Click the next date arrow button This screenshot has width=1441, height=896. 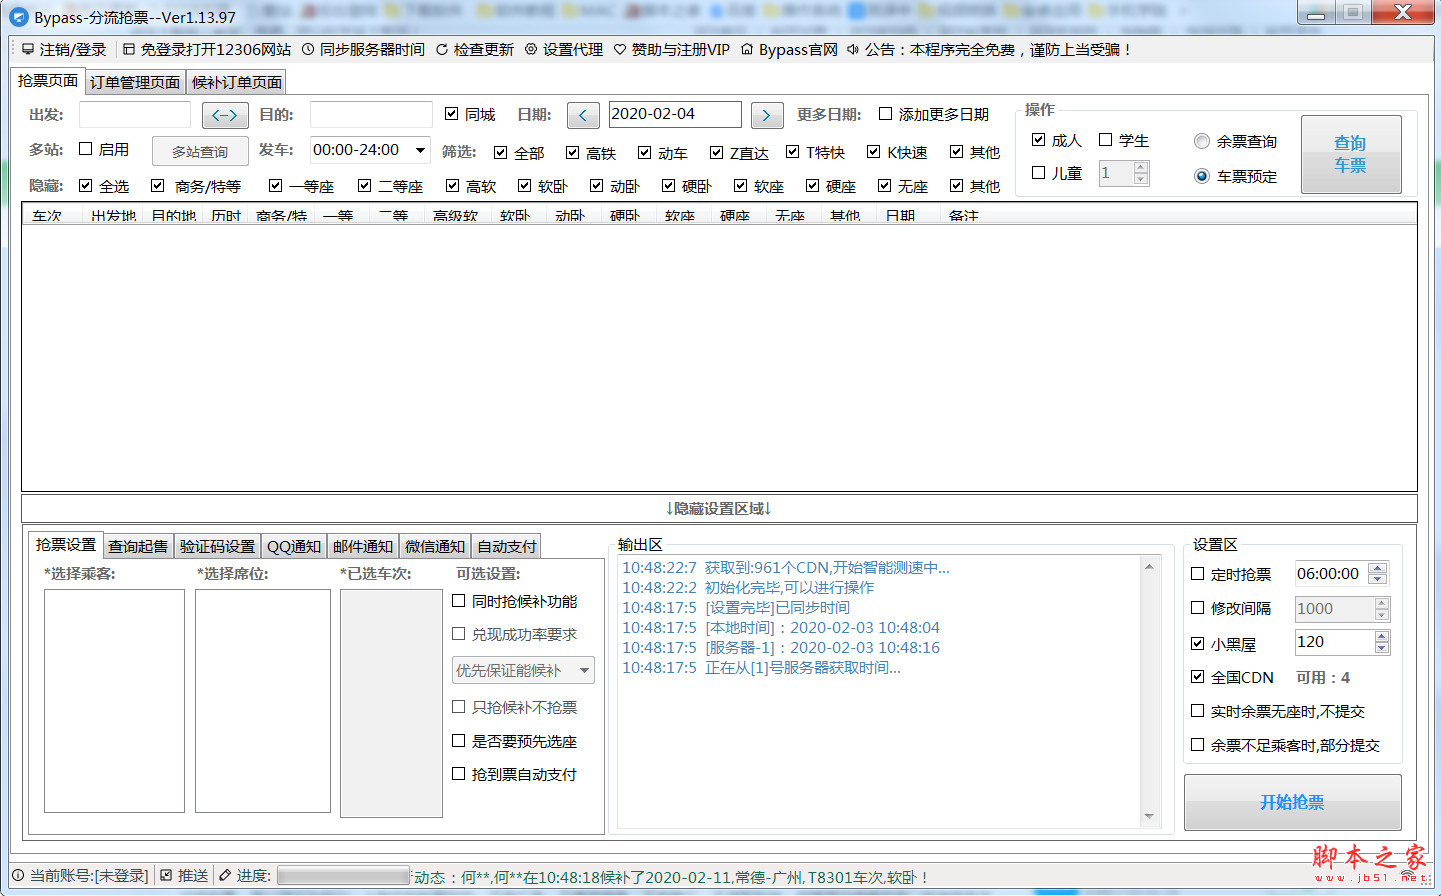[766, 114]
